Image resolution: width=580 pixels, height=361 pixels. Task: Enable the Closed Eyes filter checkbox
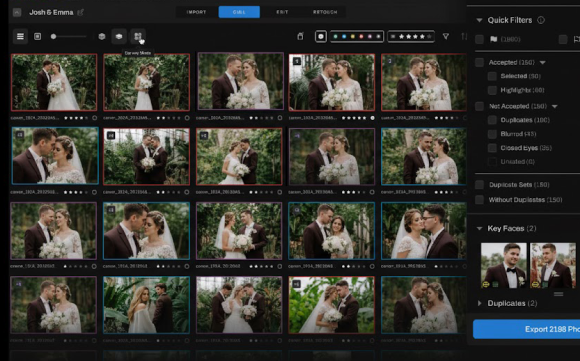pyautogui.click(x=492, y=148)
